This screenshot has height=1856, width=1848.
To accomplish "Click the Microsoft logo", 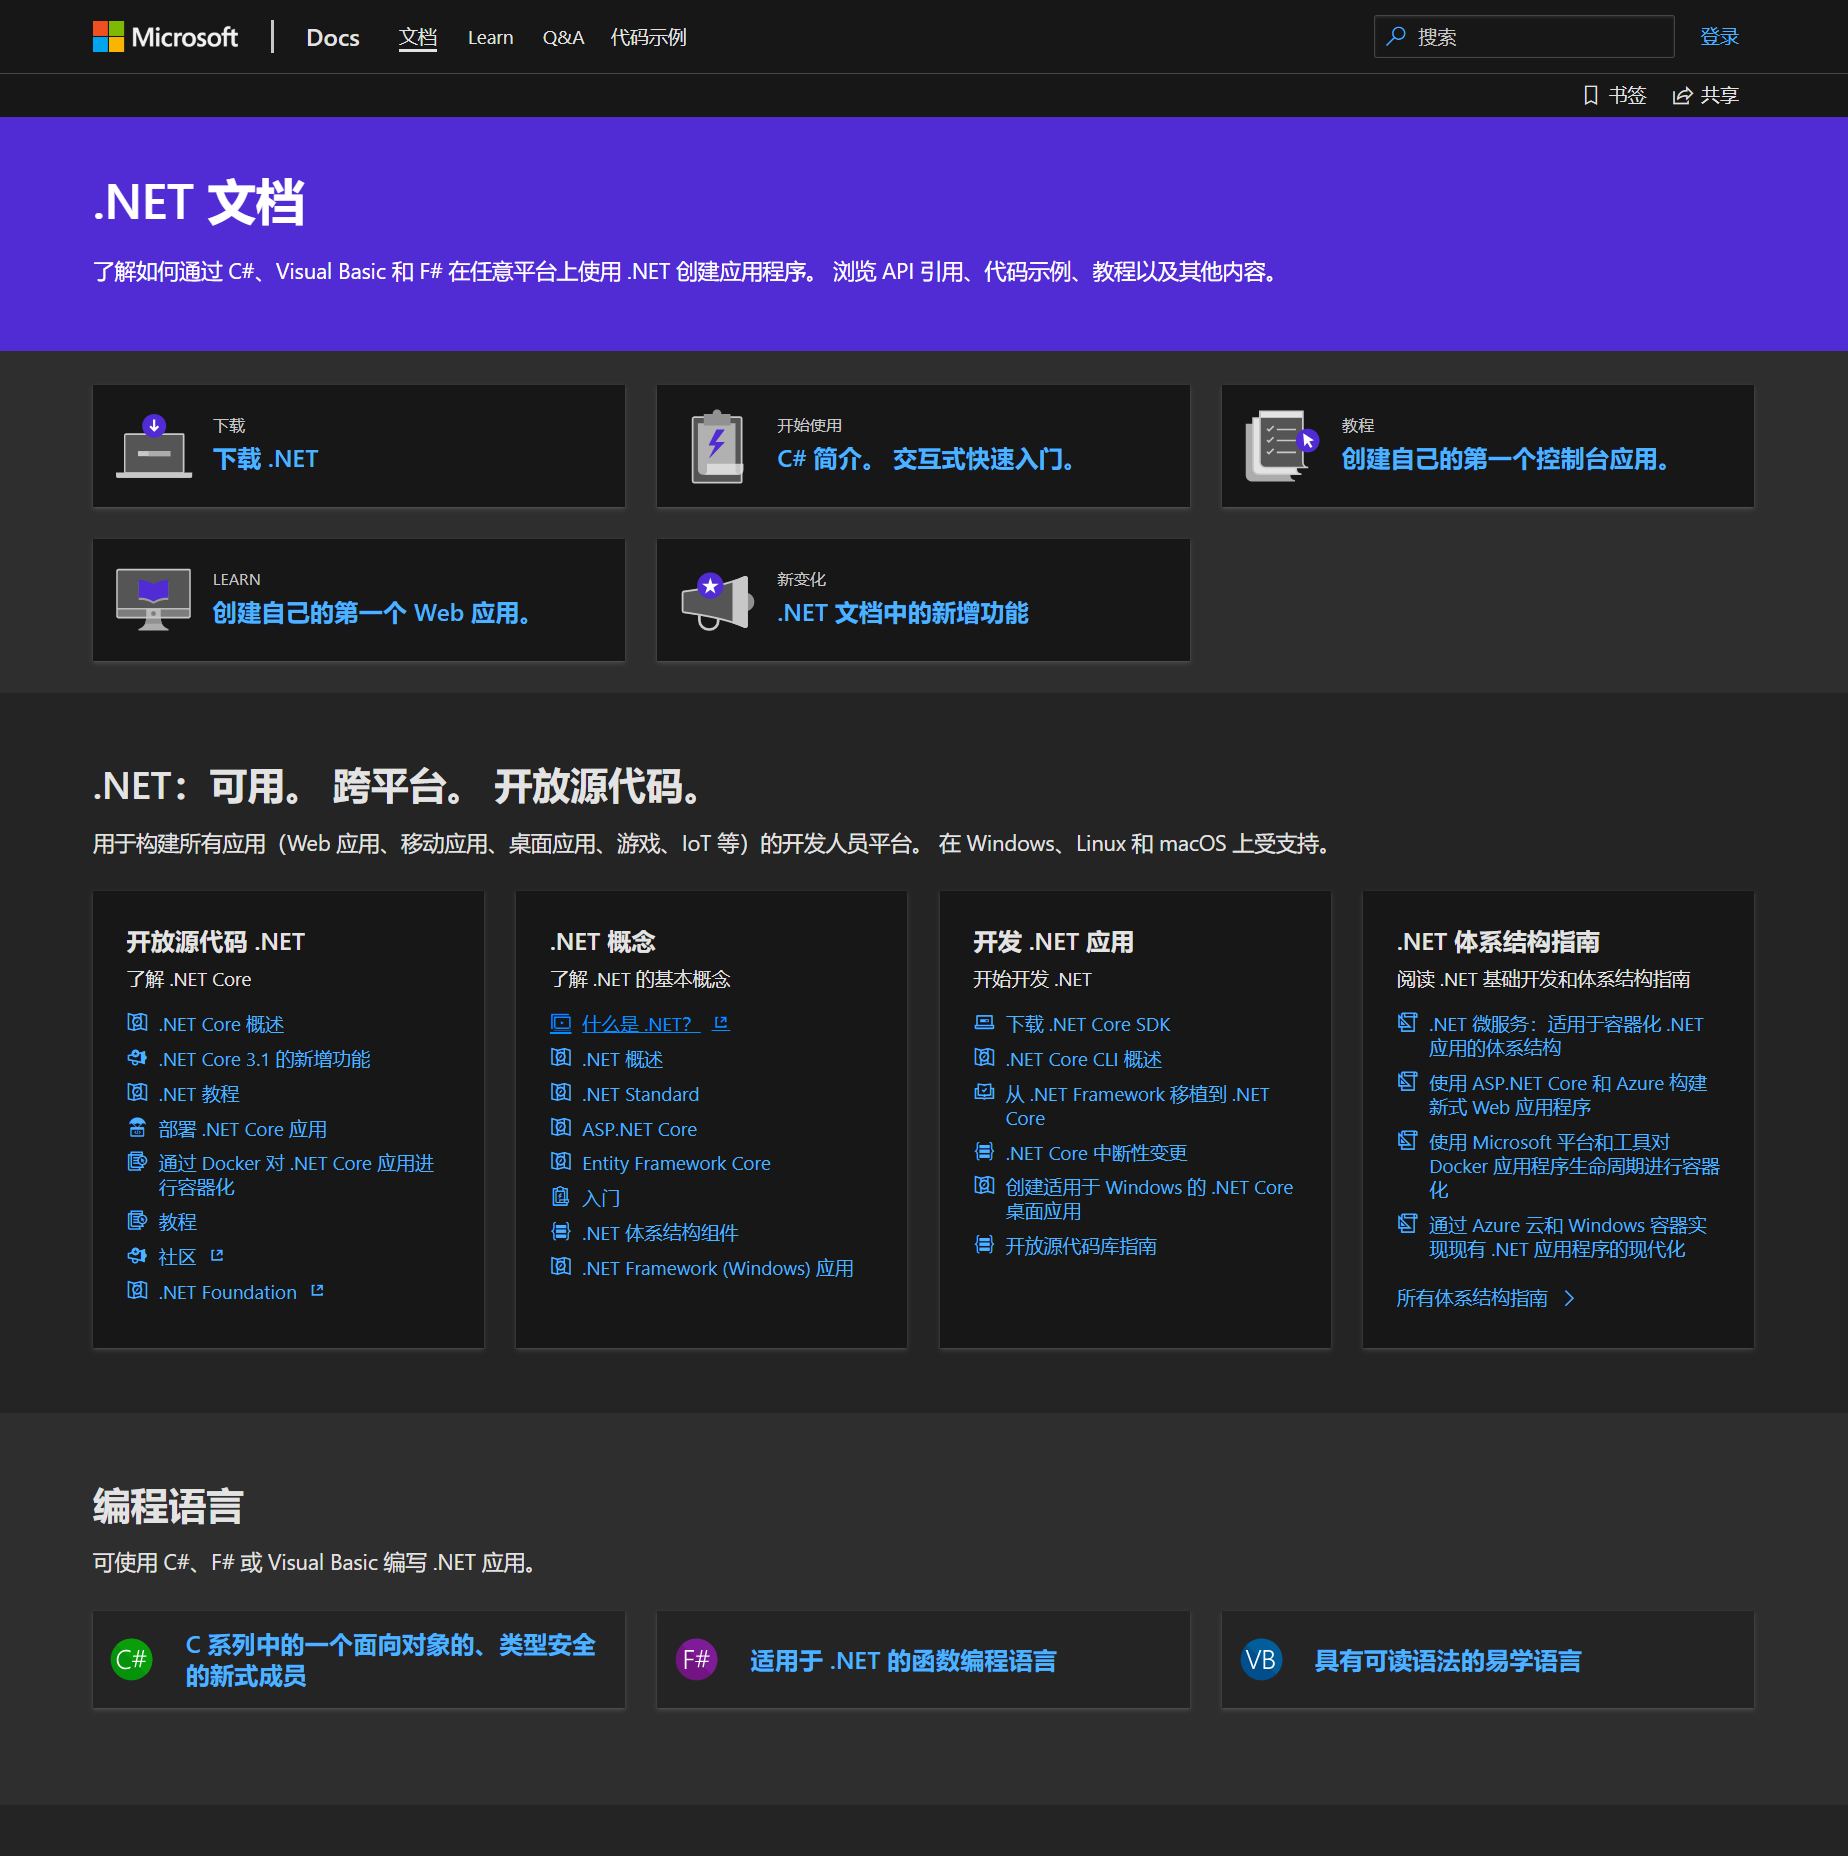I will click(165, 37).
